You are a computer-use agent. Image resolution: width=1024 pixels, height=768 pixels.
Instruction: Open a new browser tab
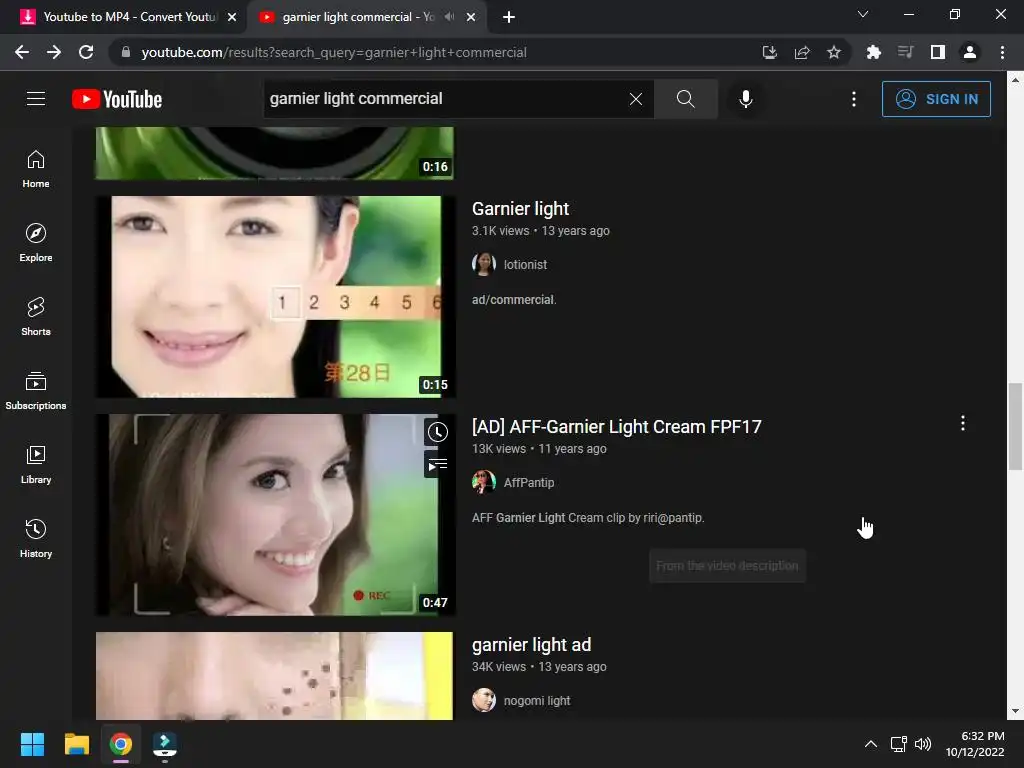pyautogui.click(x=509, y=17)
